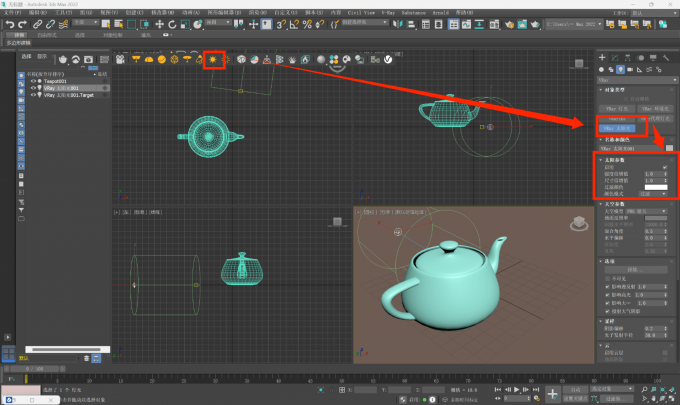Click the Mirror tool icon
Image resolution: width=680 pixels, height=405 pixels.
397,24
